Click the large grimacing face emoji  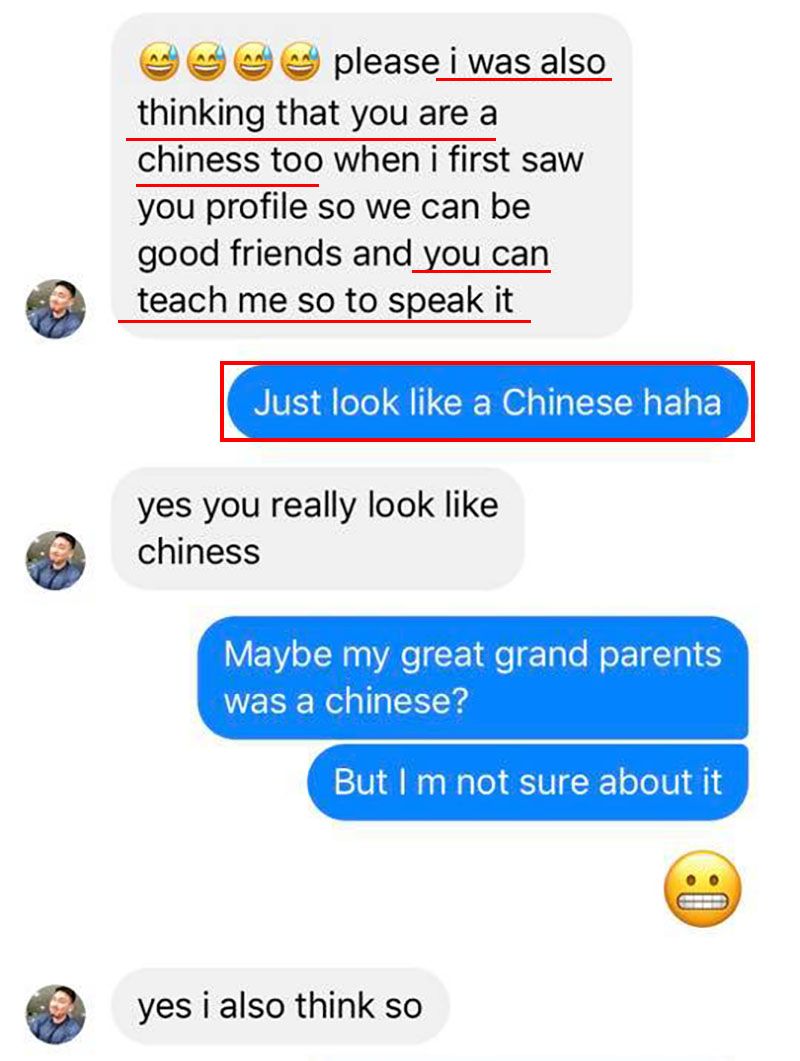coord(703,888)
